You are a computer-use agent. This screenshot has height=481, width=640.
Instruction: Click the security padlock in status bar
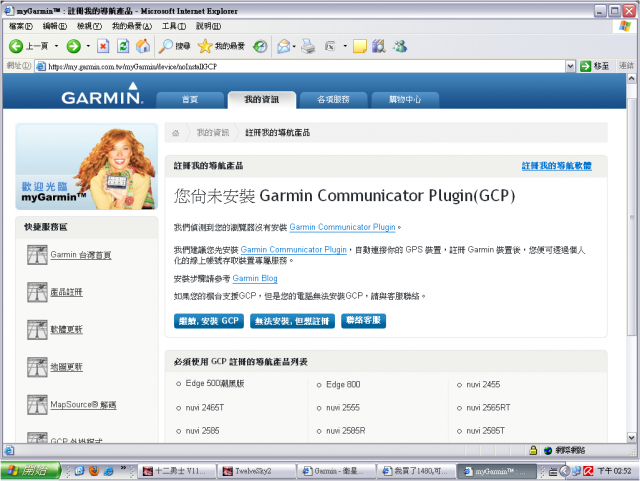533,450
